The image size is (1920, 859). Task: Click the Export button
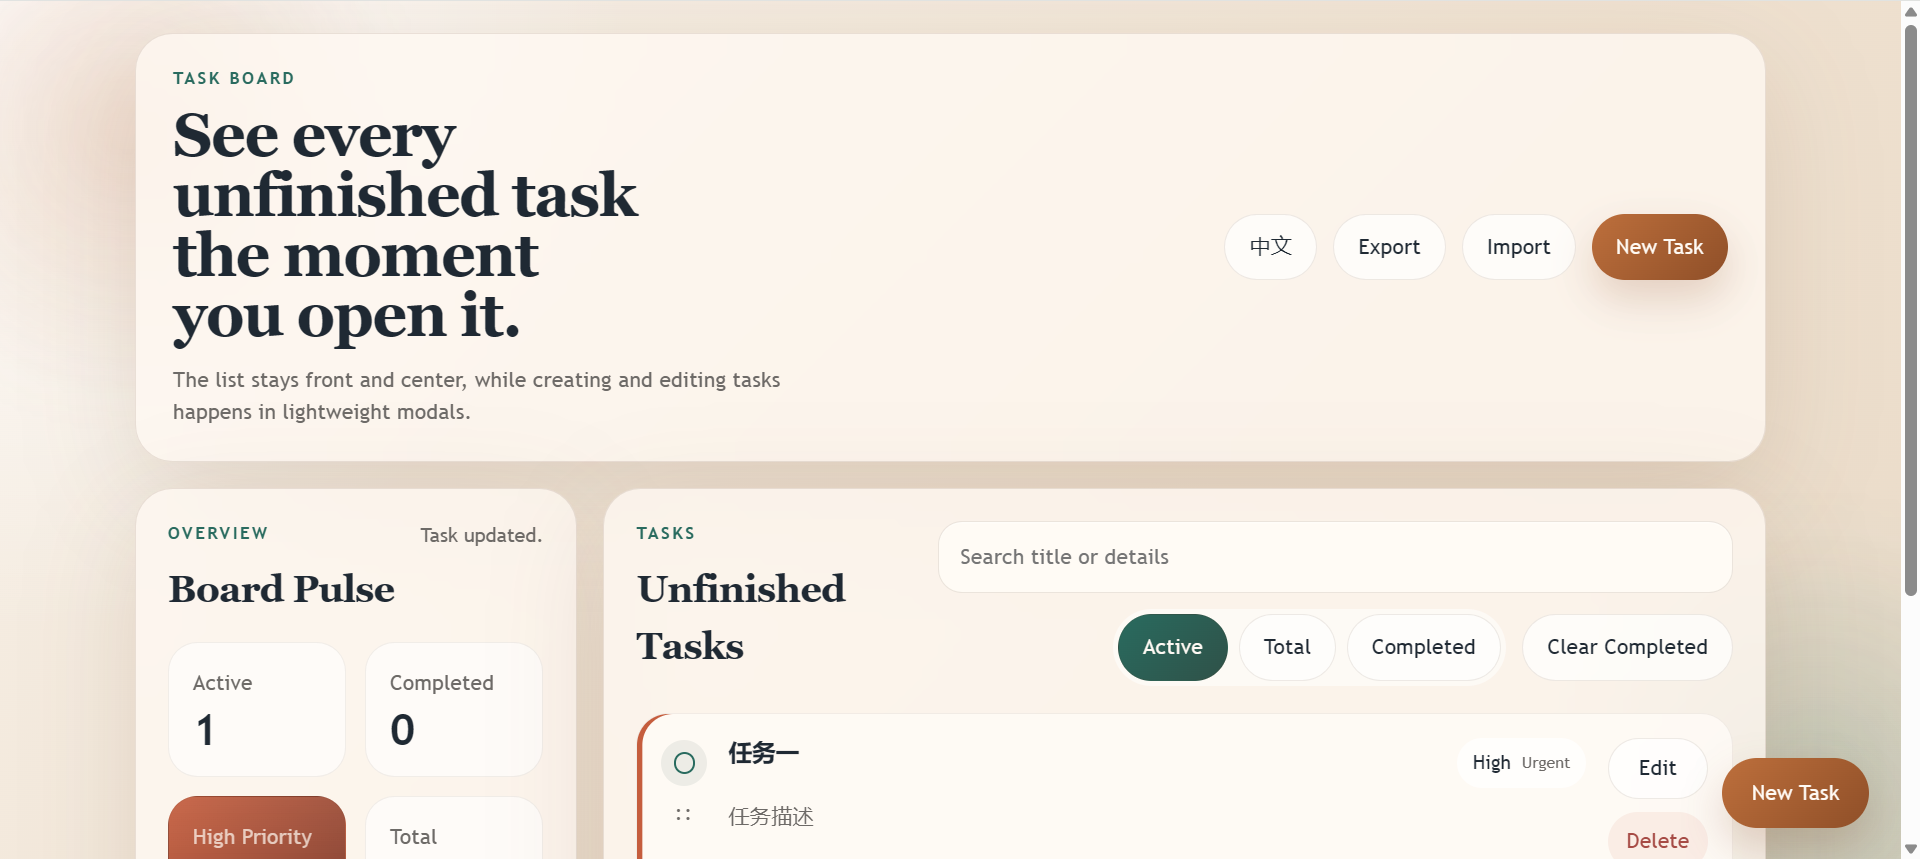pos(1389,247)
